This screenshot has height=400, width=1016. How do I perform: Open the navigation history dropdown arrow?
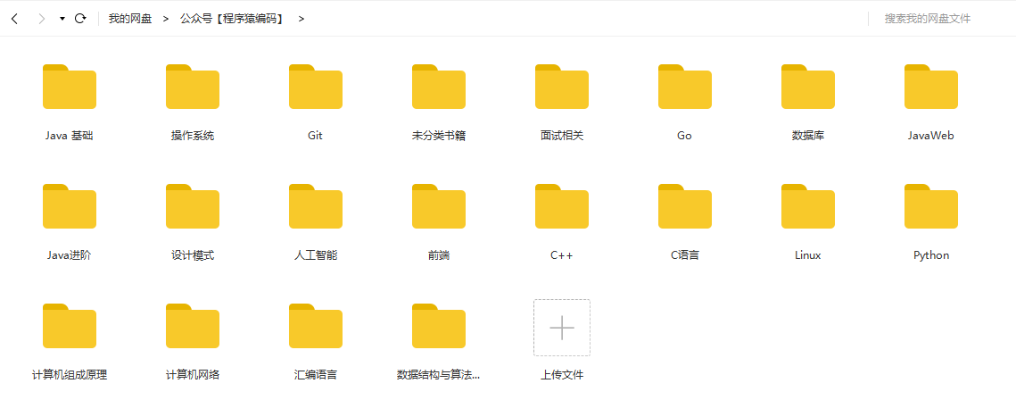click(x=62, y=19)
